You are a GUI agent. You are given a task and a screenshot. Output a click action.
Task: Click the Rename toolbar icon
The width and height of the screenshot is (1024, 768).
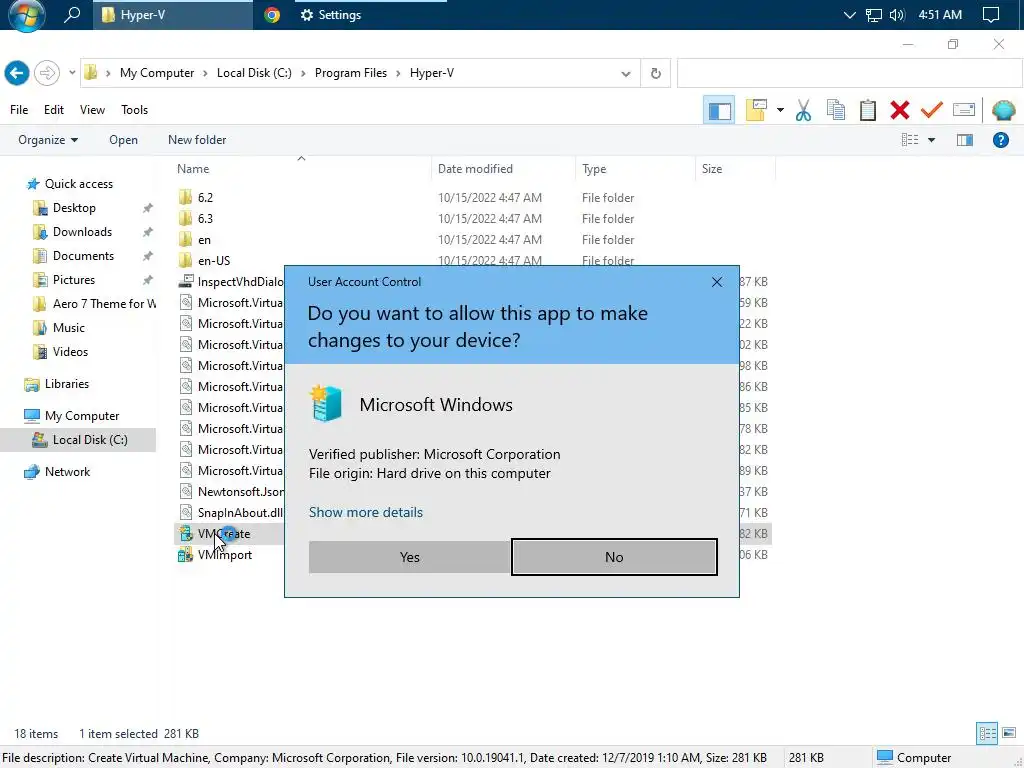(964, 110)
